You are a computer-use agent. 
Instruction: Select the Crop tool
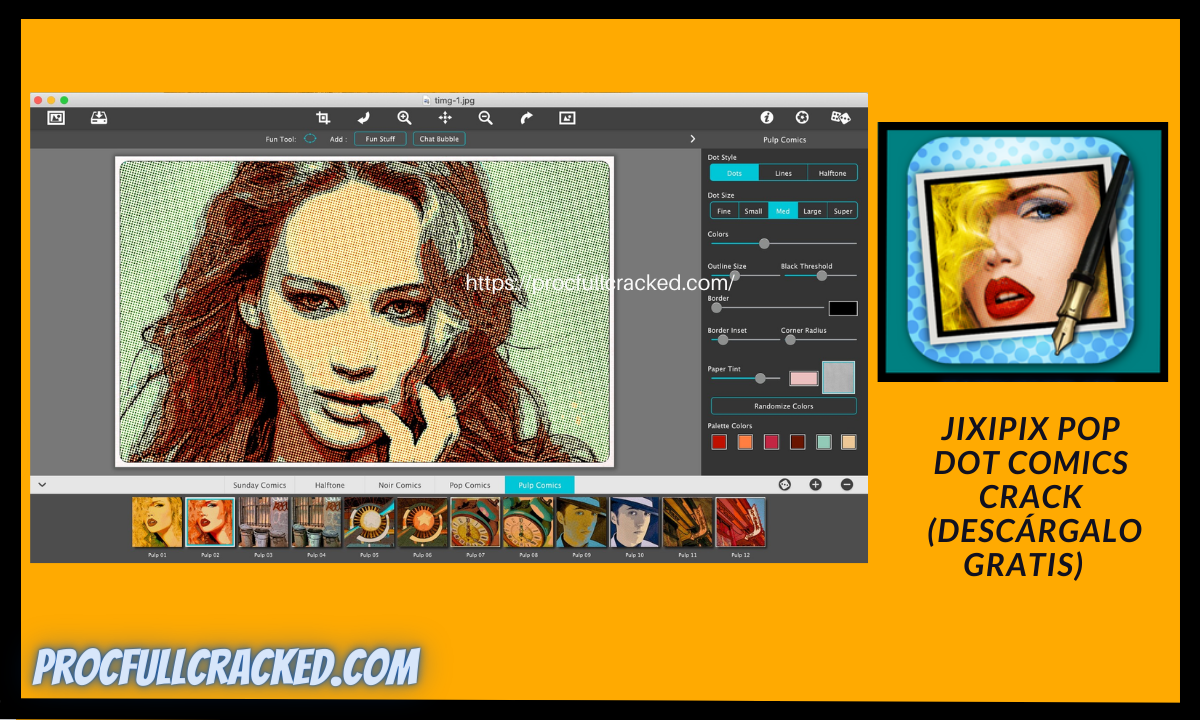[x=323, y=118]
